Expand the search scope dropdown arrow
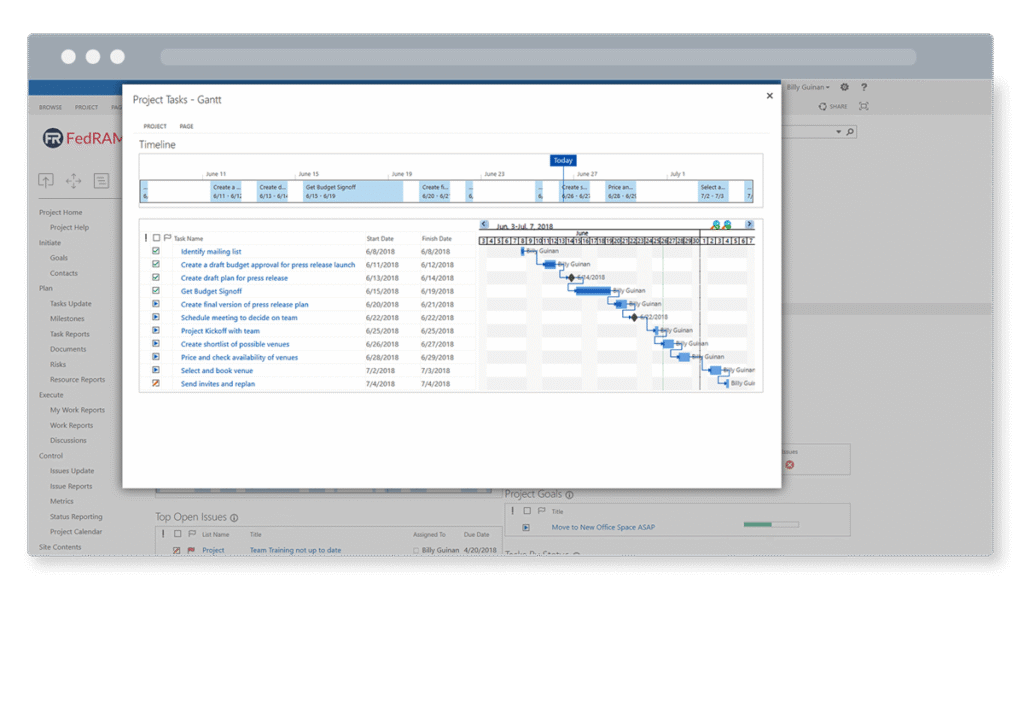This screenshot has height=718, width=1024. tap(838, 132)
